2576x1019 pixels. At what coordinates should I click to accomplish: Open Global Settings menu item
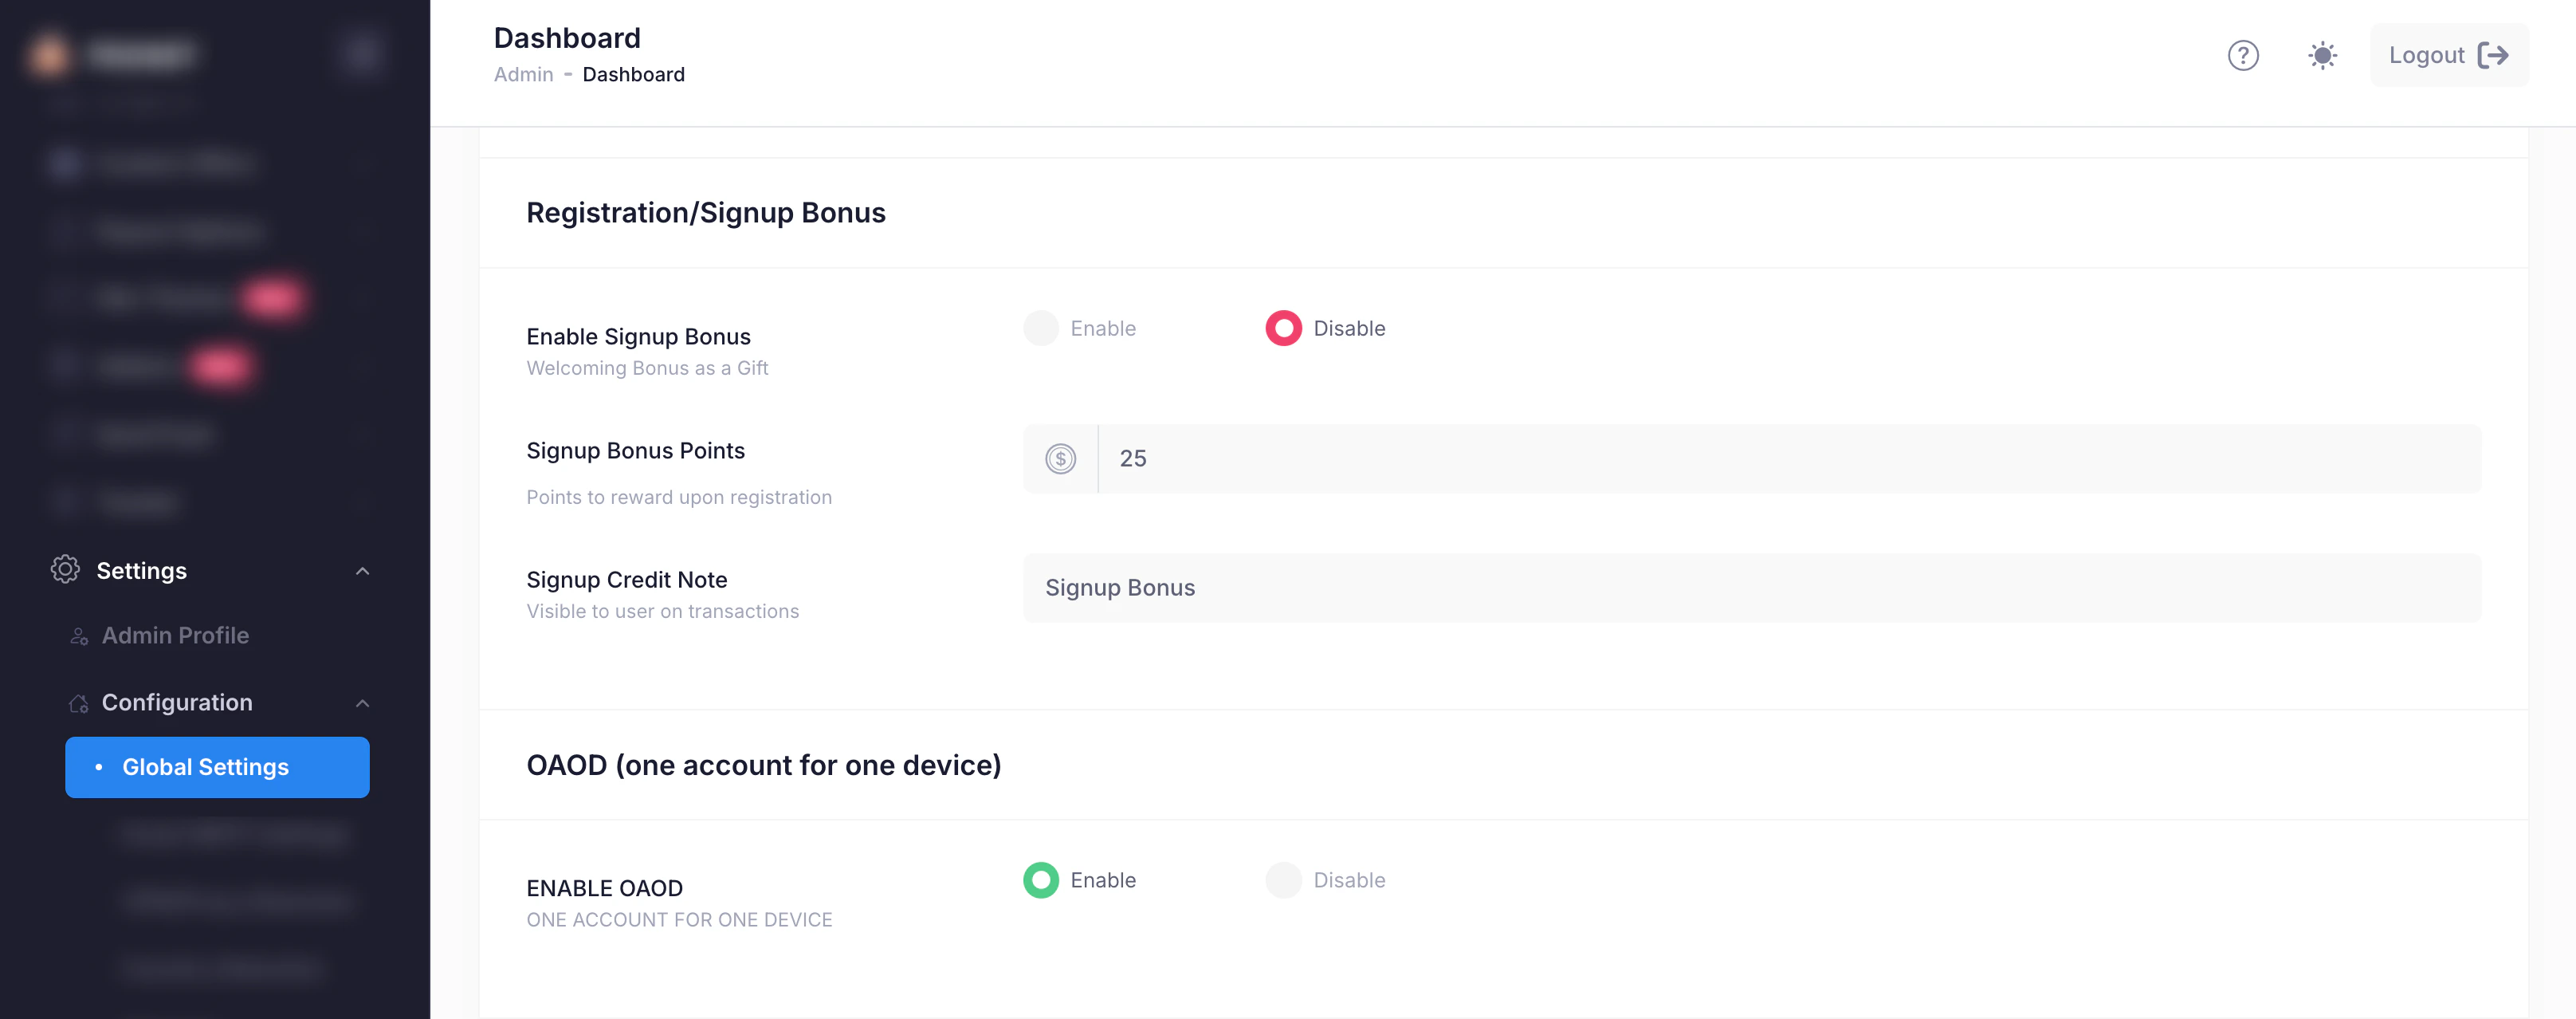tap(217, 767)
